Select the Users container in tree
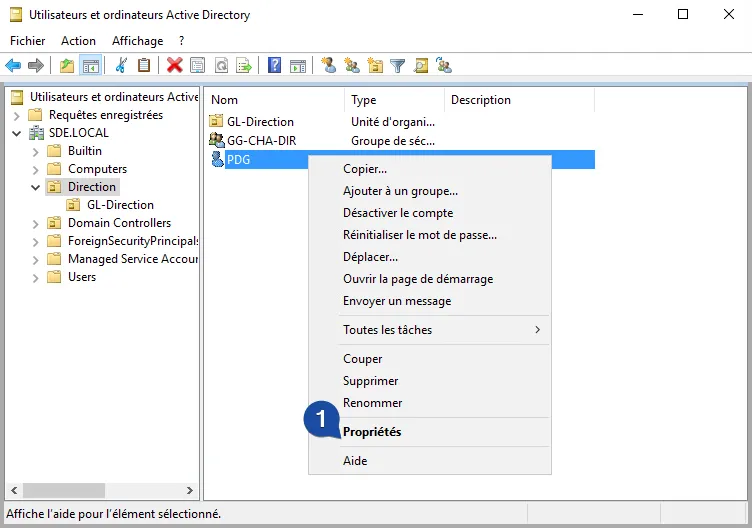 (x=81, y=277)
